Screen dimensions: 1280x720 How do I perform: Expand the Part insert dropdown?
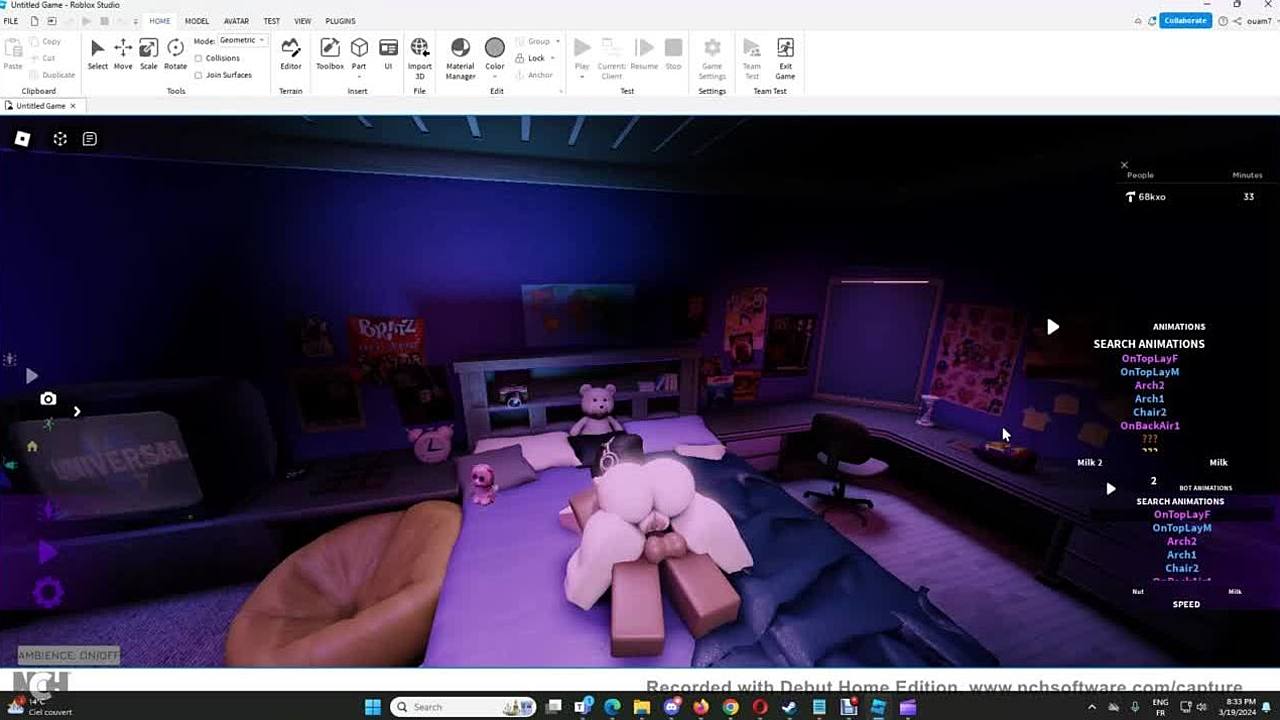pos(359,76)
